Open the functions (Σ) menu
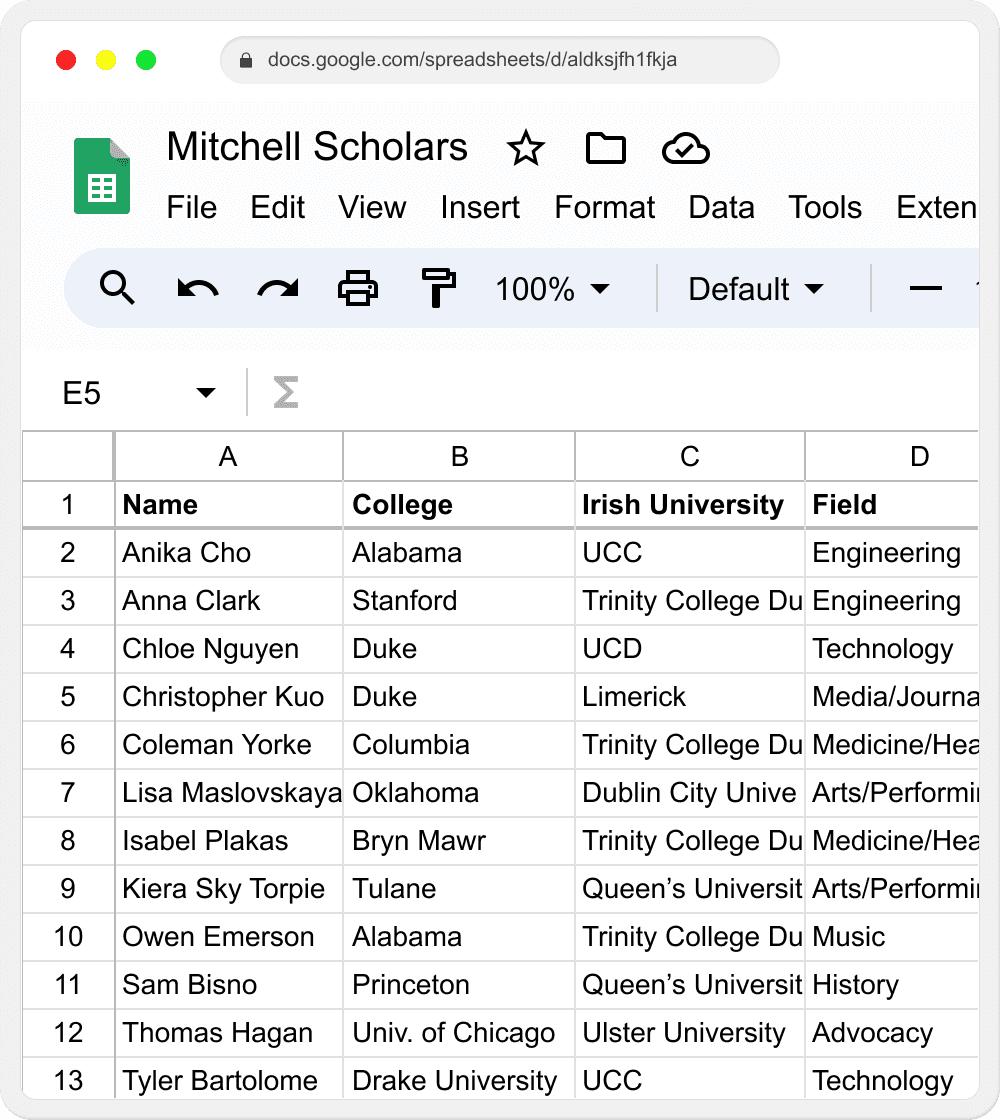This screenshot has height=1120, width=1000. coord(285,393)
